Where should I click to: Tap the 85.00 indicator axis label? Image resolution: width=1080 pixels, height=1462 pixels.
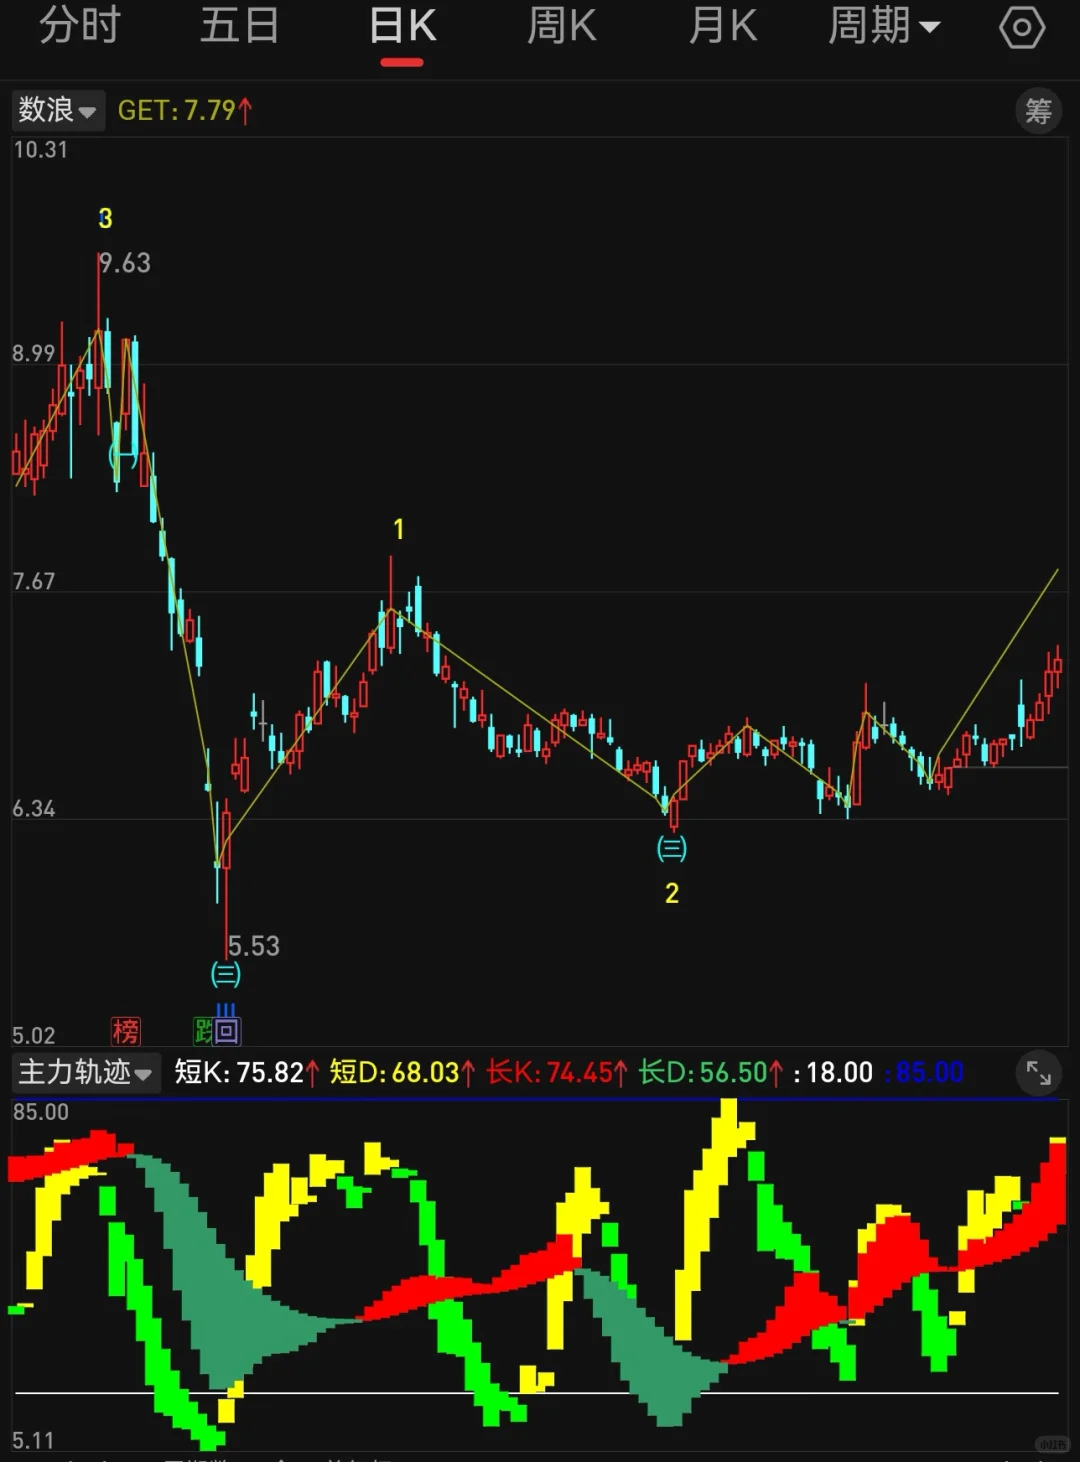point(41,1112)
